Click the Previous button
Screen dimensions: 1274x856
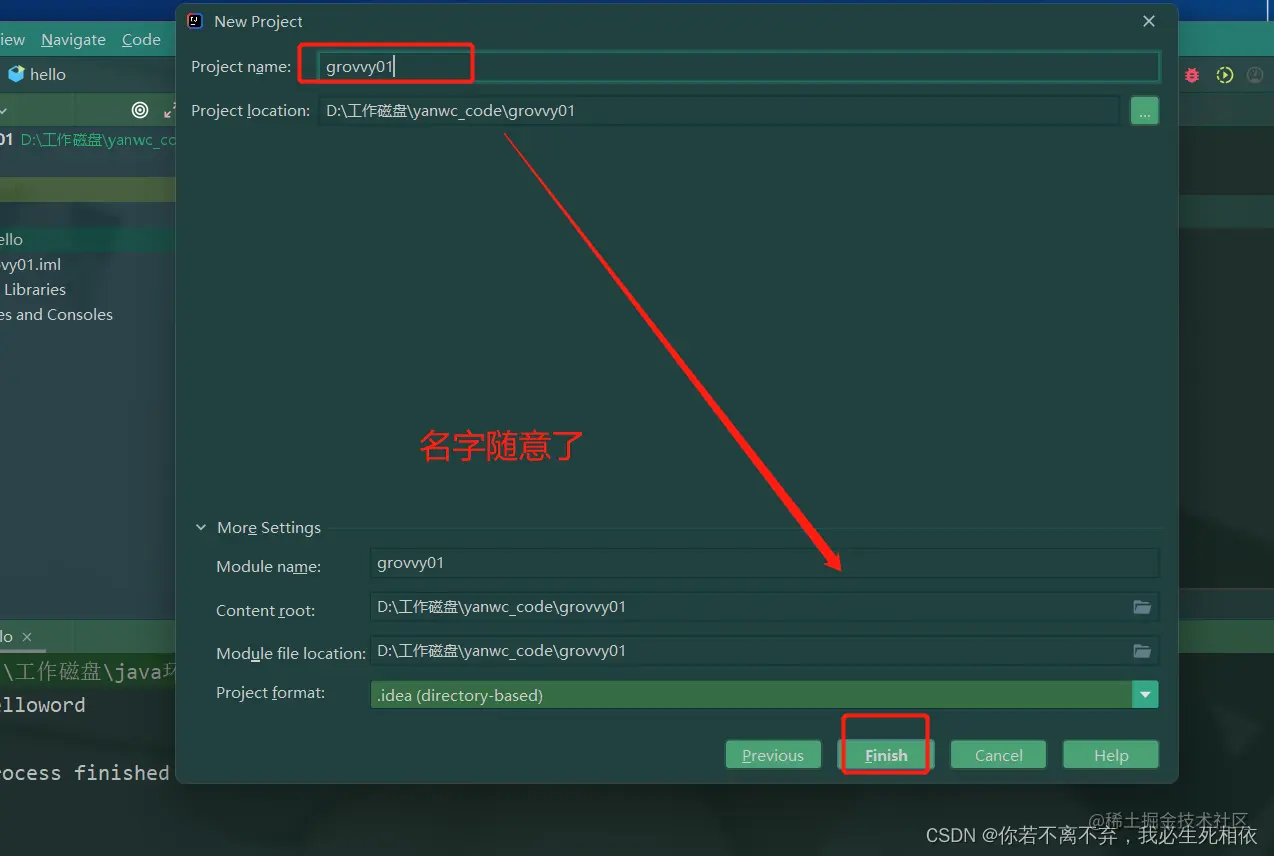[x=773, y=755]
